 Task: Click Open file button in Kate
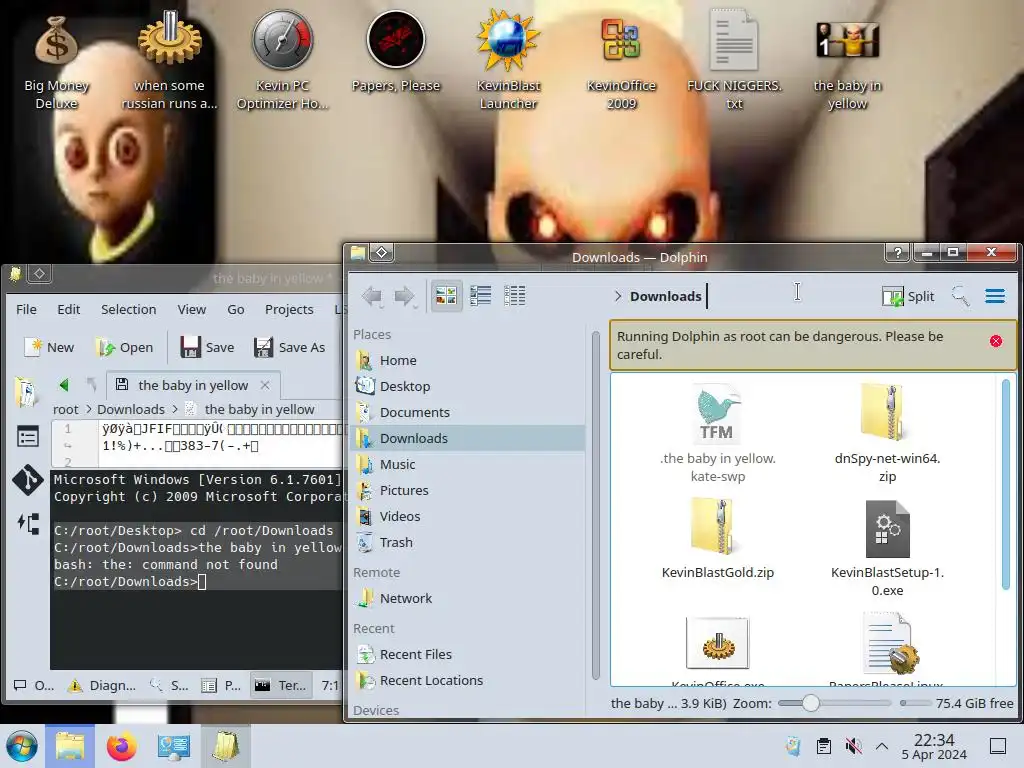pyautogui.click(x=124, y=347)
